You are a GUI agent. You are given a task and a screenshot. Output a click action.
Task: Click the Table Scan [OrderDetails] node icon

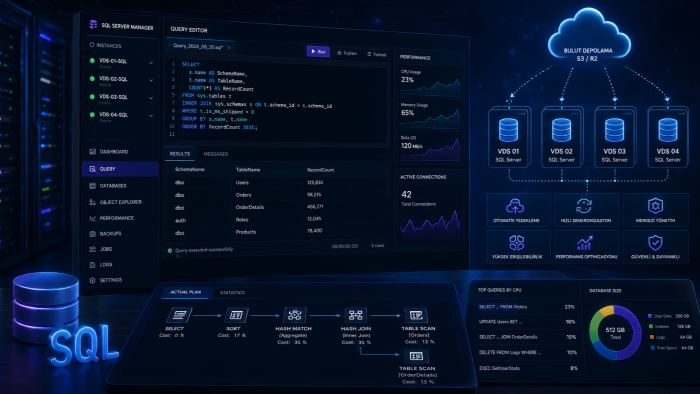click(x=416, y=356)
